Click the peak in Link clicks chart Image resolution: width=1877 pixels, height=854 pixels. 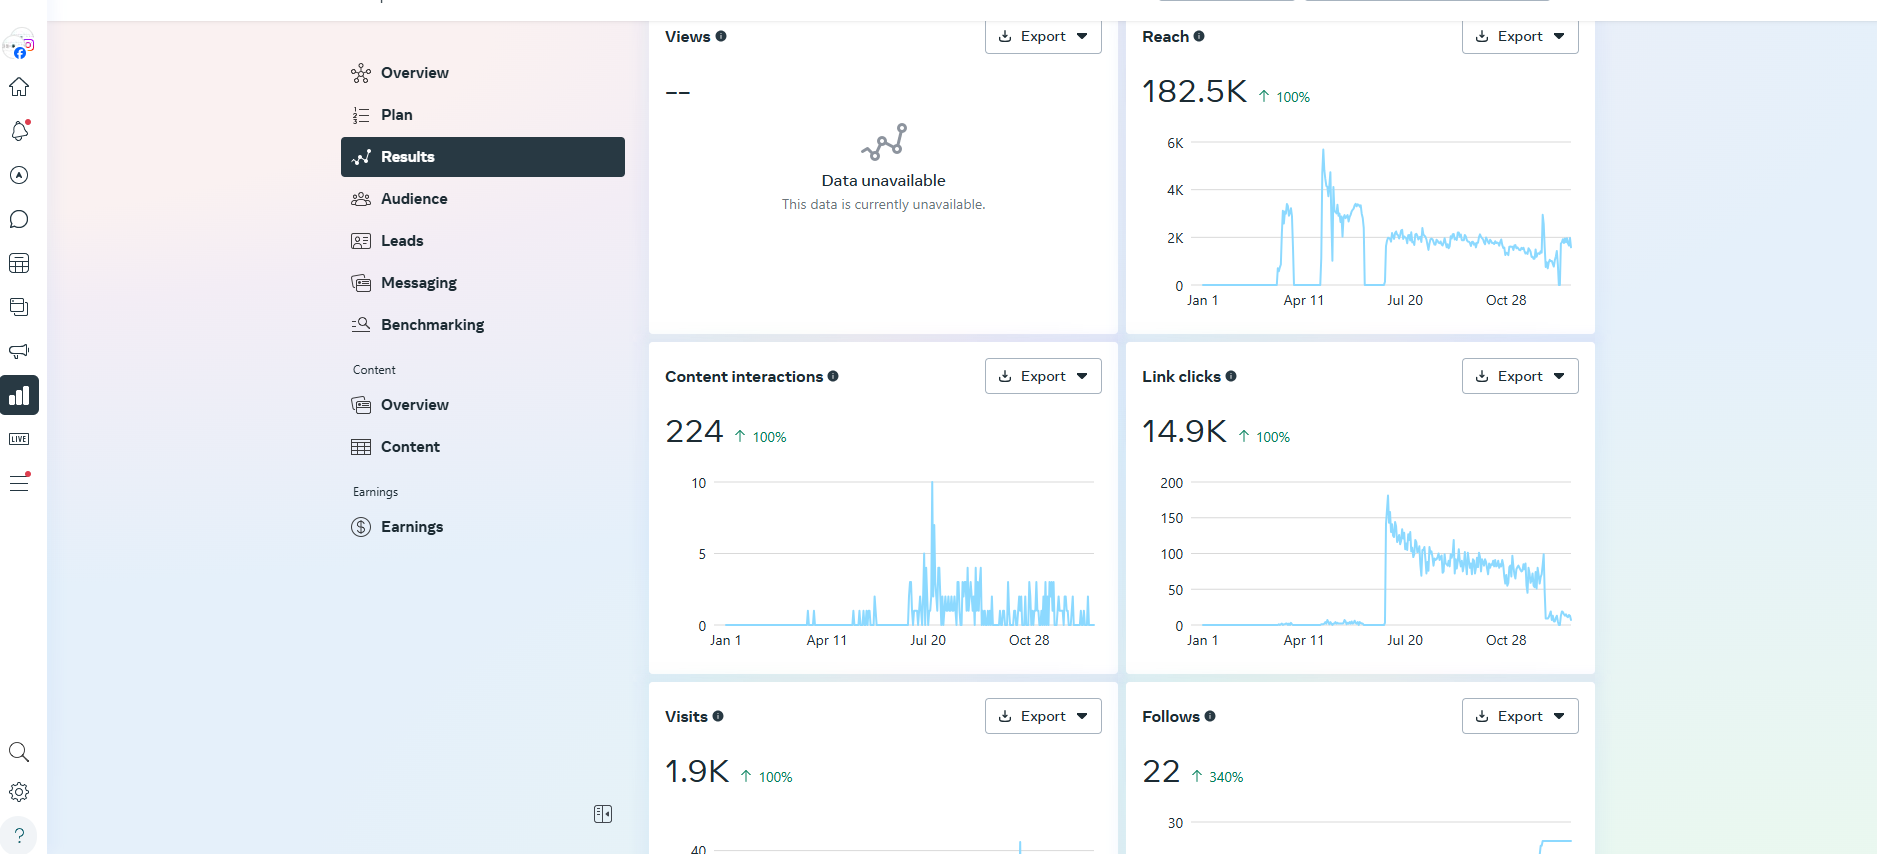click(1387, 497)
